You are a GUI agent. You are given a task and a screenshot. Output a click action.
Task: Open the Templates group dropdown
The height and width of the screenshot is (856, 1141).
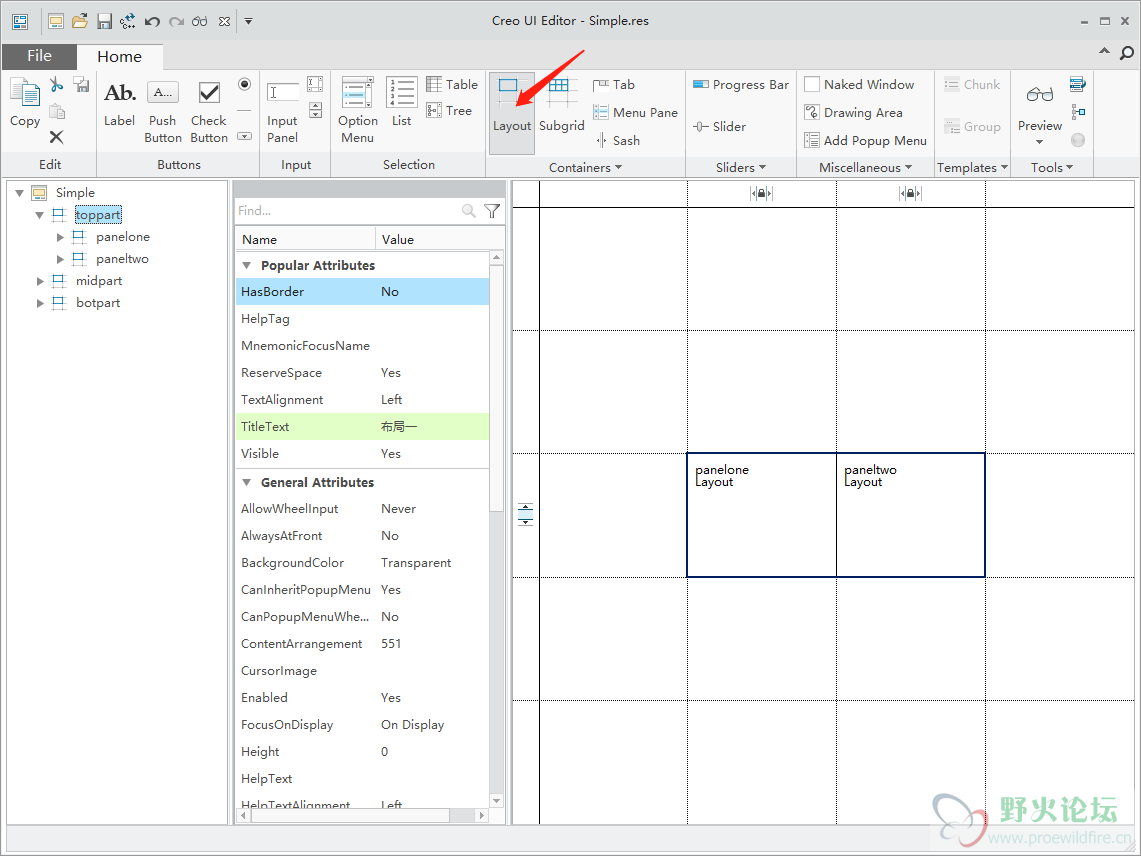(x=972, y=167)
